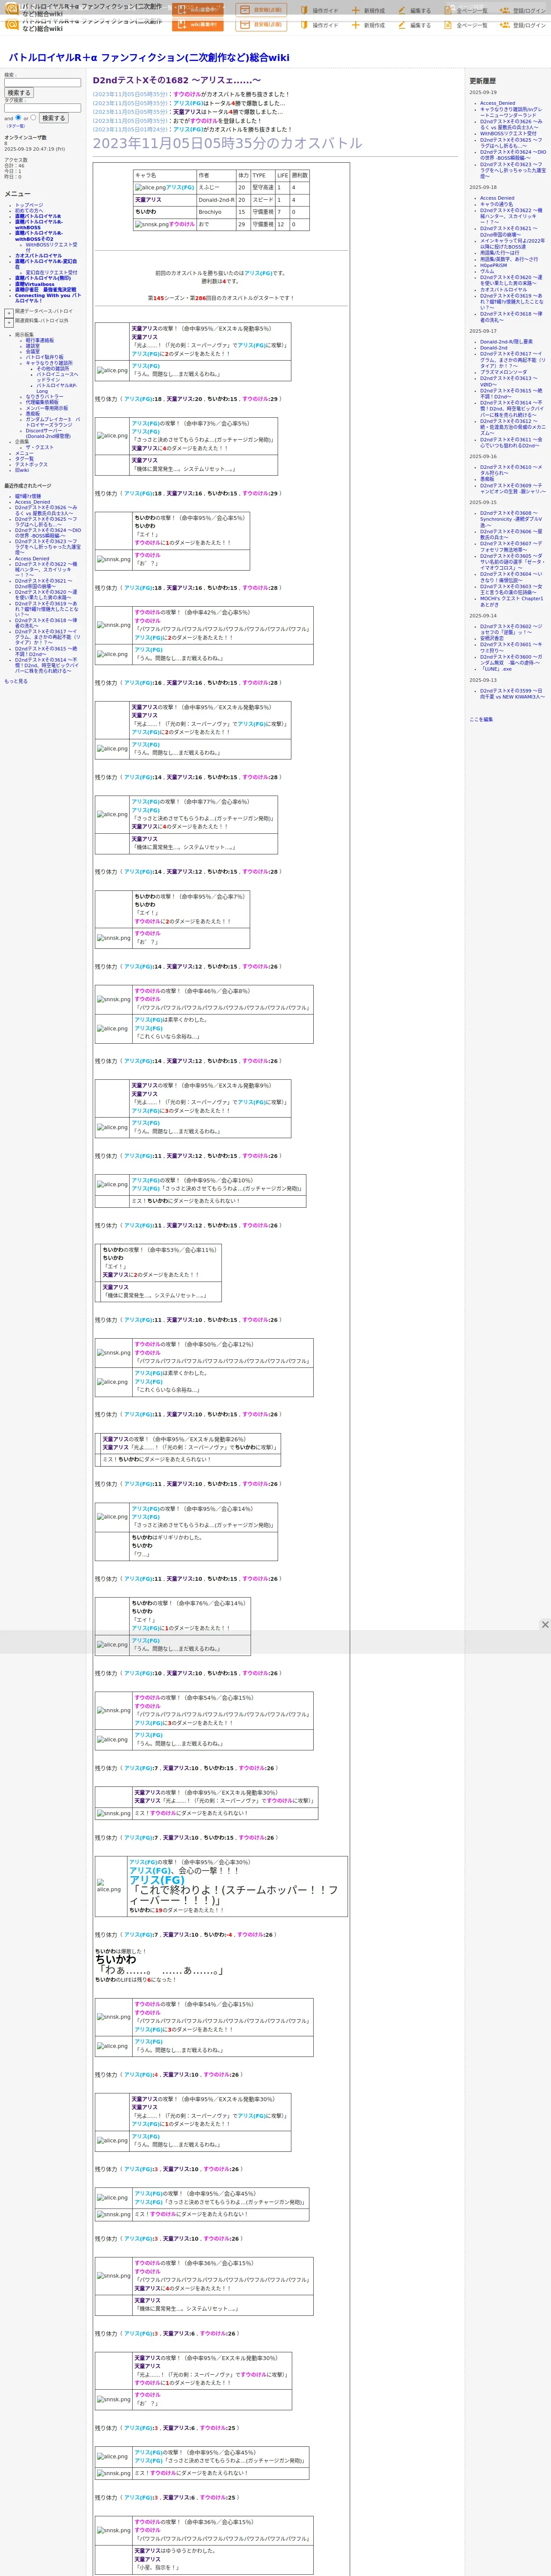Select the 'or' radio option for tag search

coord(33,118)
